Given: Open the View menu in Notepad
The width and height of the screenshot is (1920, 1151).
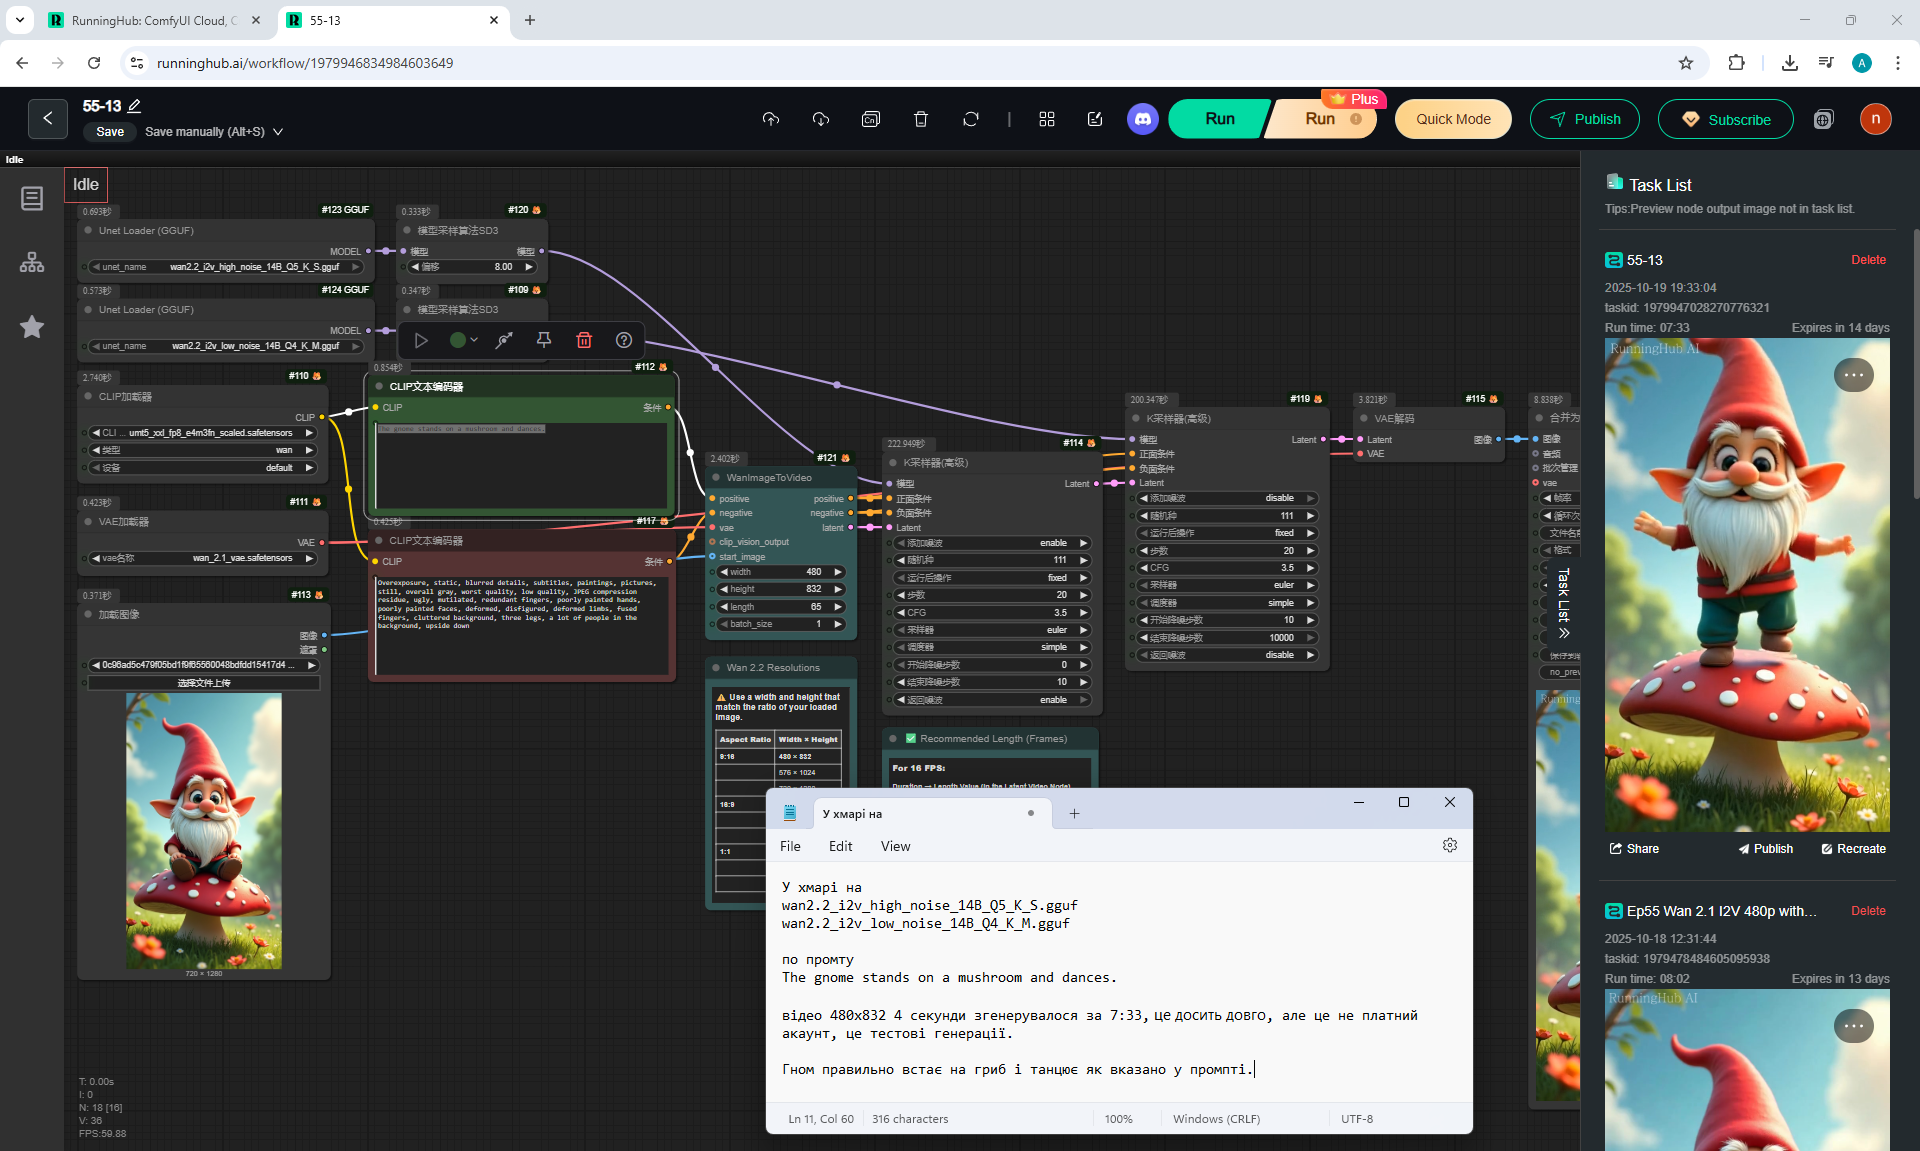Looking at the screenshot, I should click(x=895, y=846).
